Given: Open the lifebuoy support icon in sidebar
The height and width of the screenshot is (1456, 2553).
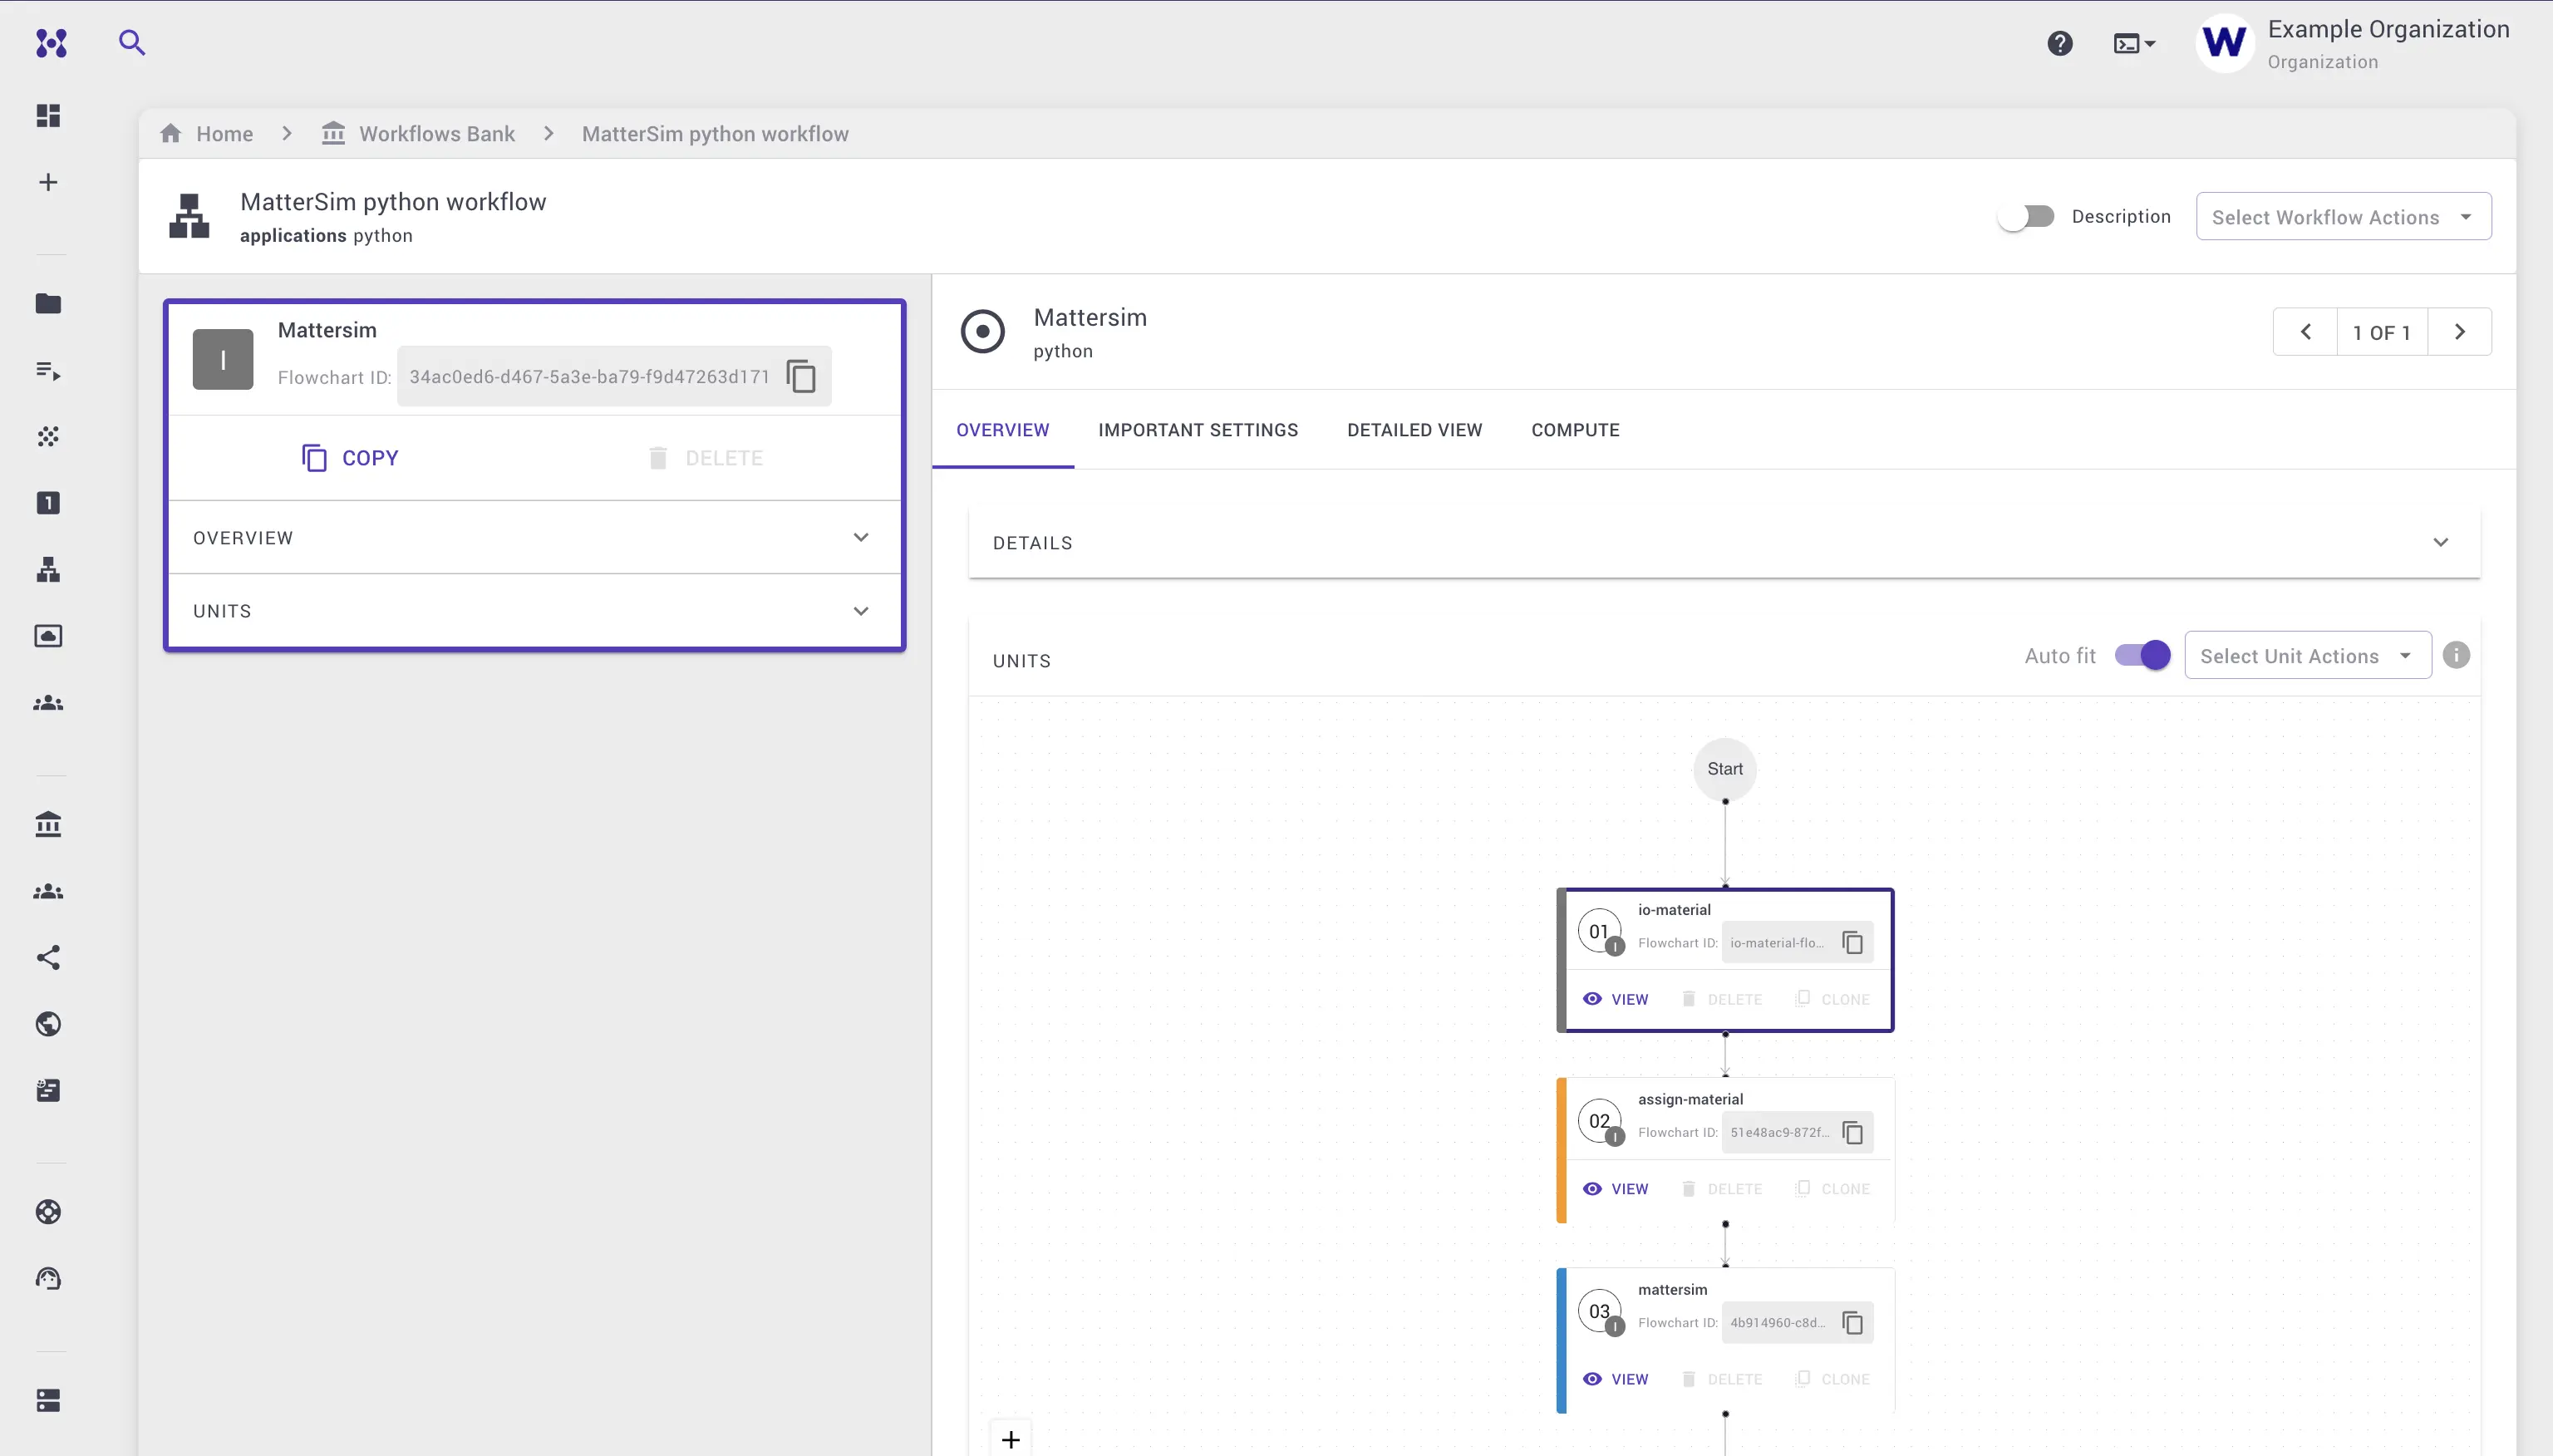Looking at the screenshot, I should [48, 1212].
